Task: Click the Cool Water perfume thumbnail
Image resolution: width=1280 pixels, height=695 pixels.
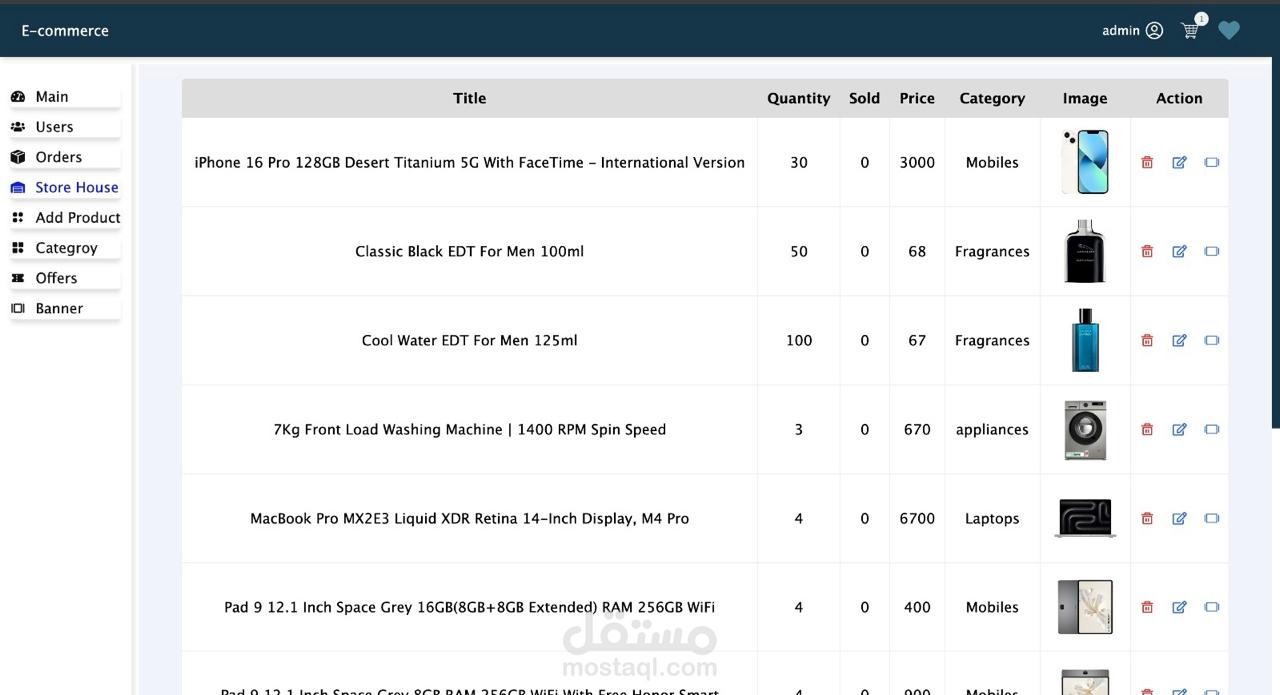Action: pyautogui.click(x=1085, y=340)
